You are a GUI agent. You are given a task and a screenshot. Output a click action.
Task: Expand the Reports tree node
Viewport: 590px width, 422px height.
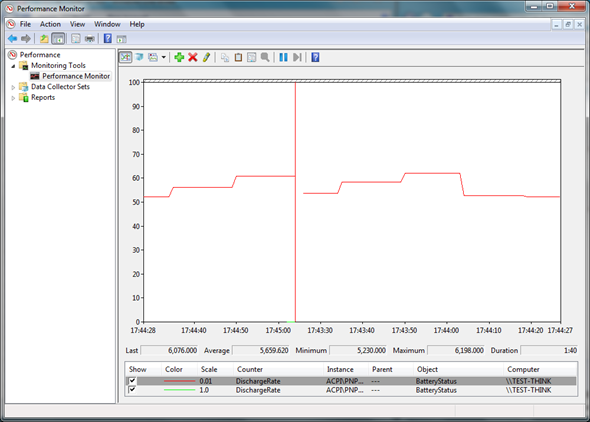pos(13,98)
